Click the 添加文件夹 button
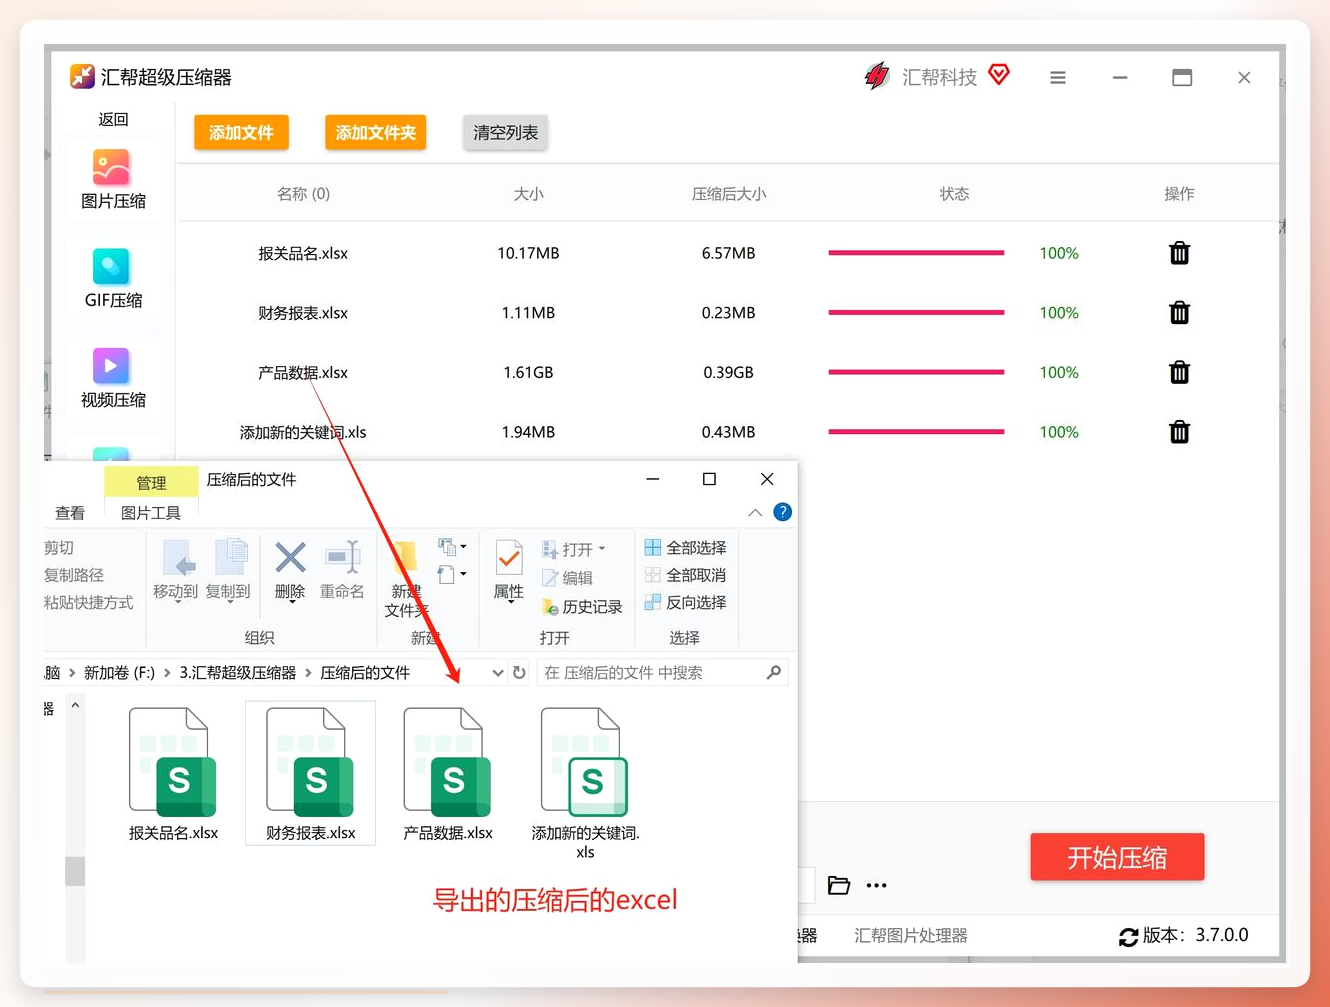This screenshot has width=1330, height=1007. point(375,133)
